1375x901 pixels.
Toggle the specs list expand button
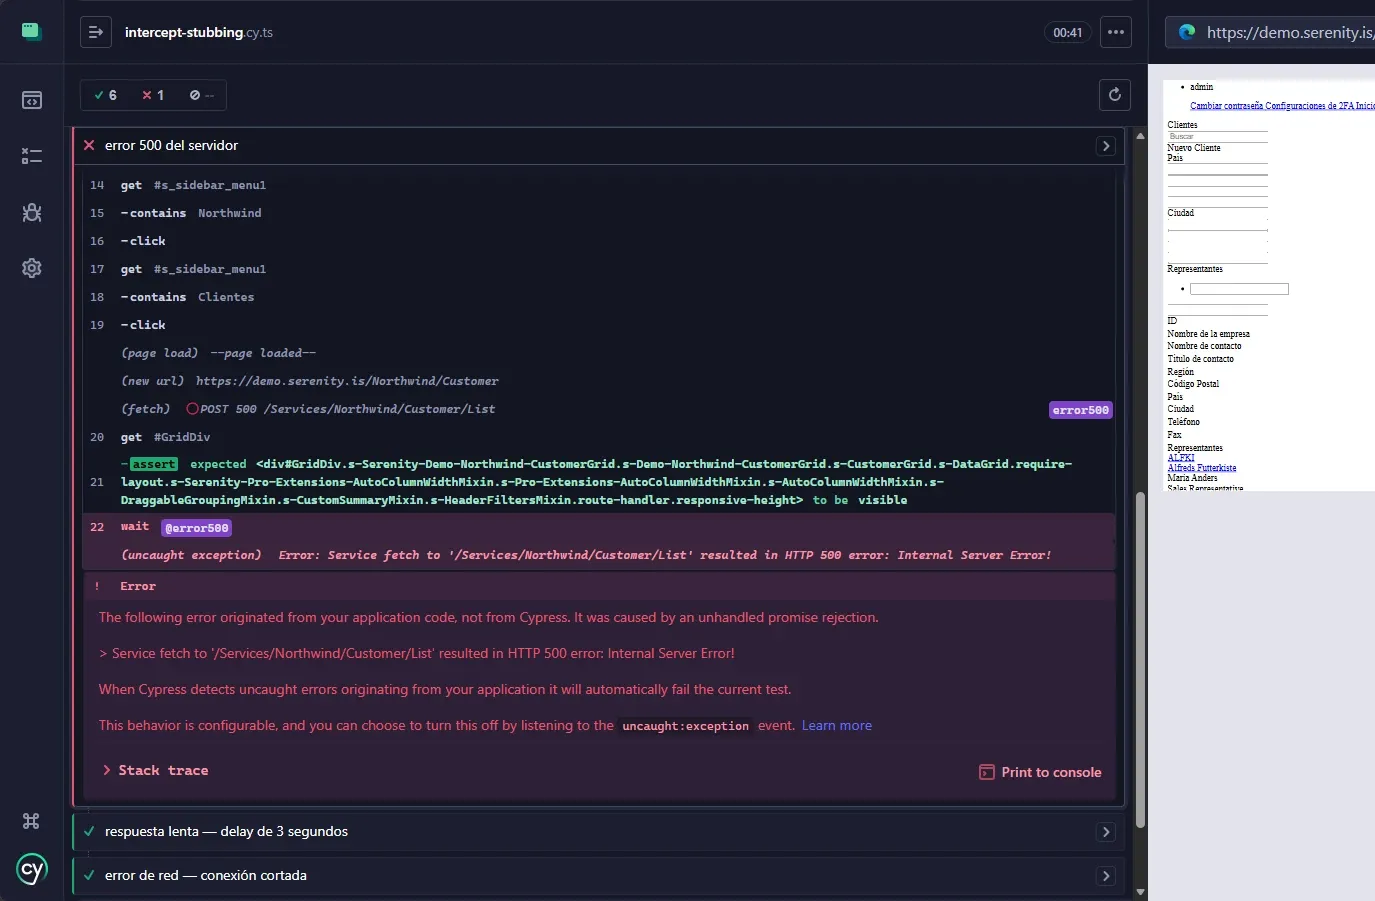96,32
